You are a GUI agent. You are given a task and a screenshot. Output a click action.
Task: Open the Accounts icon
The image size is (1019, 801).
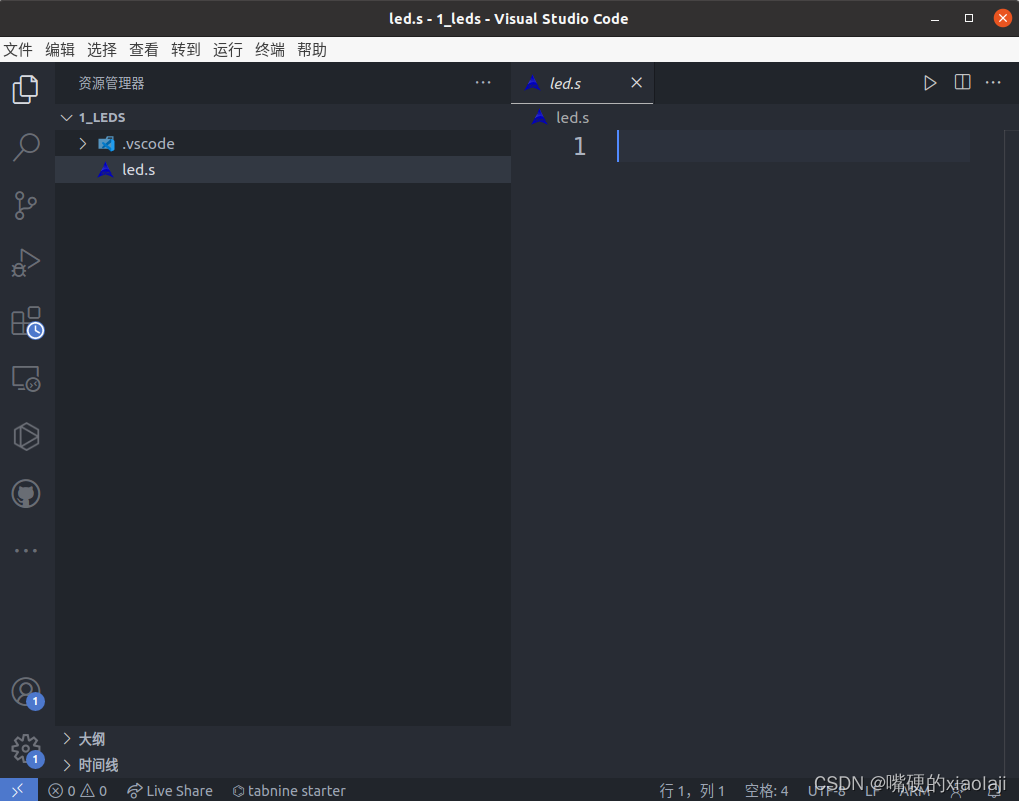[x=26, y=692]
